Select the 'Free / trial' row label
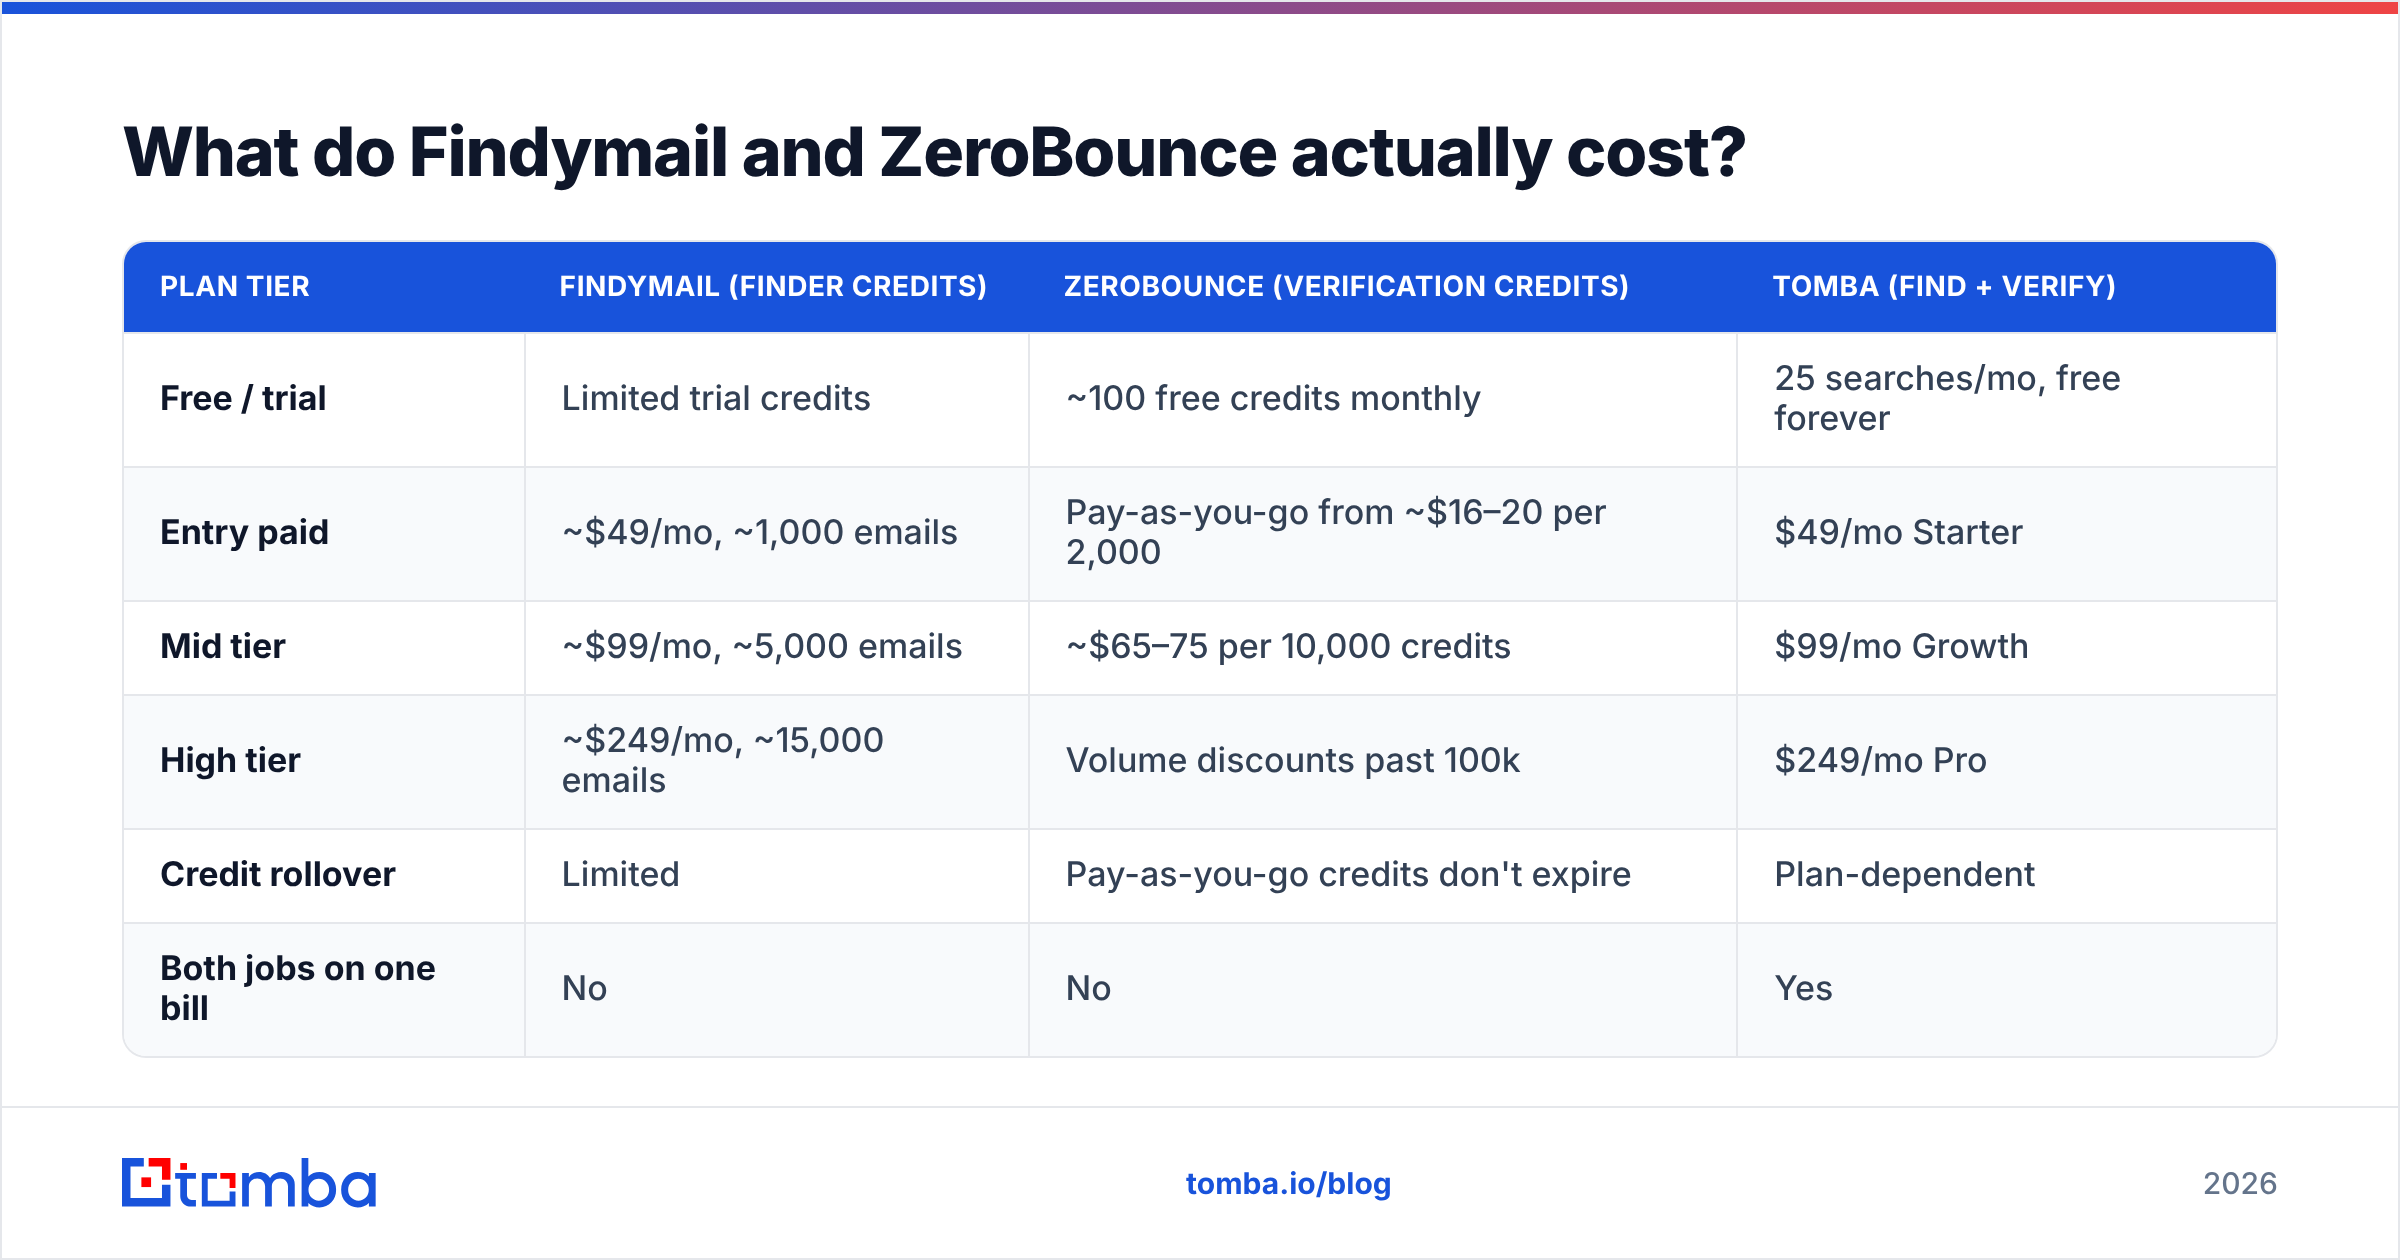The height and width of the screenshot is (1260, 2400). coord(243,399)
